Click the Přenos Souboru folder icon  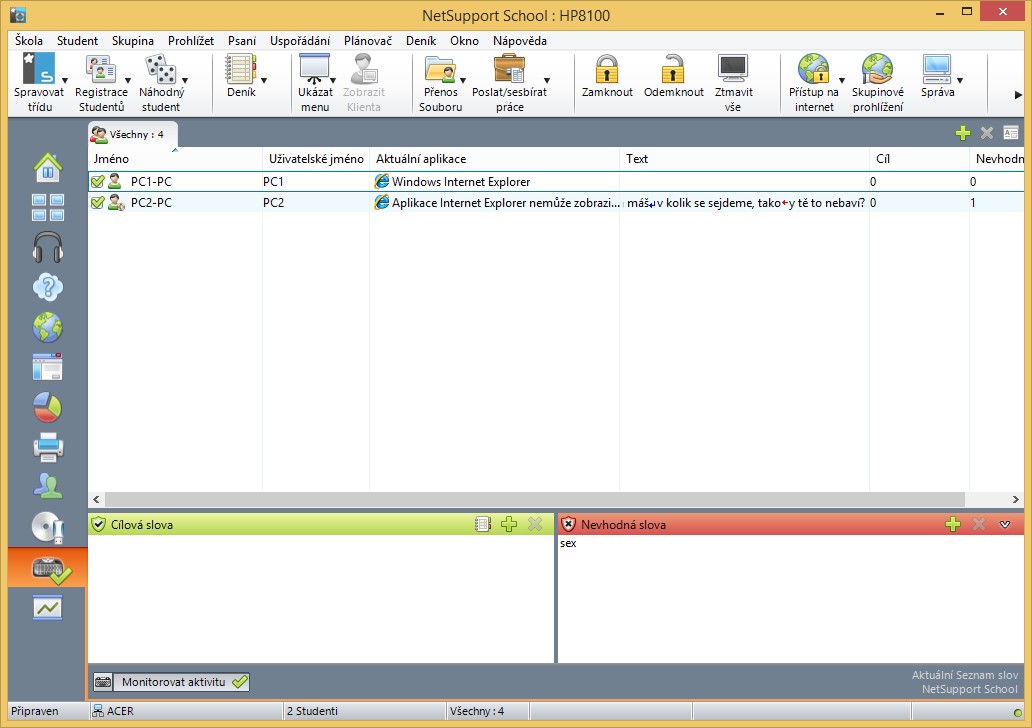pos(440,69)
